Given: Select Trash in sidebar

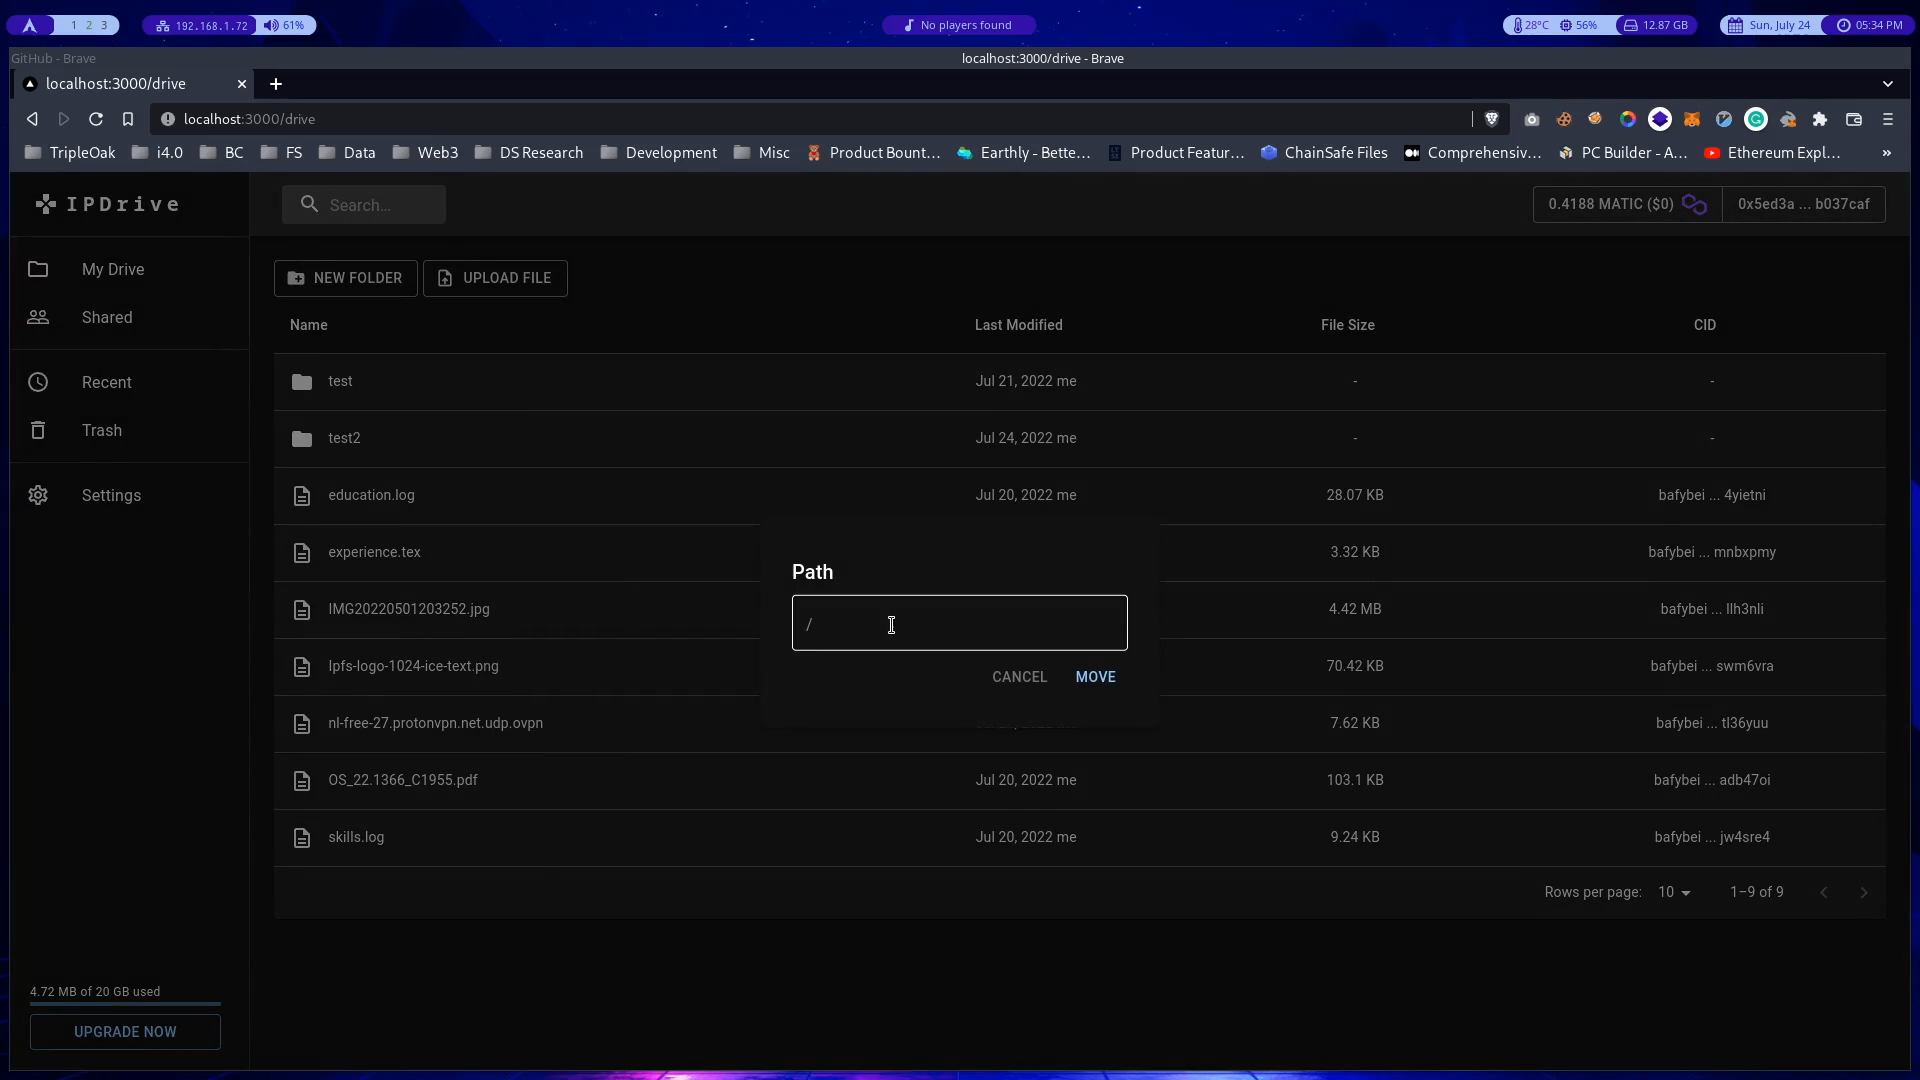Looking at the screenshot, I should pos(130,430).
